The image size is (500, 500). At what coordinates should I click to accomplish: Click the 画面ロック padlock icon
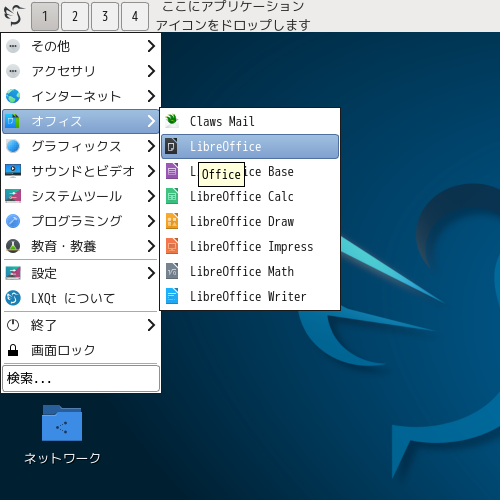tap(13, 350)
